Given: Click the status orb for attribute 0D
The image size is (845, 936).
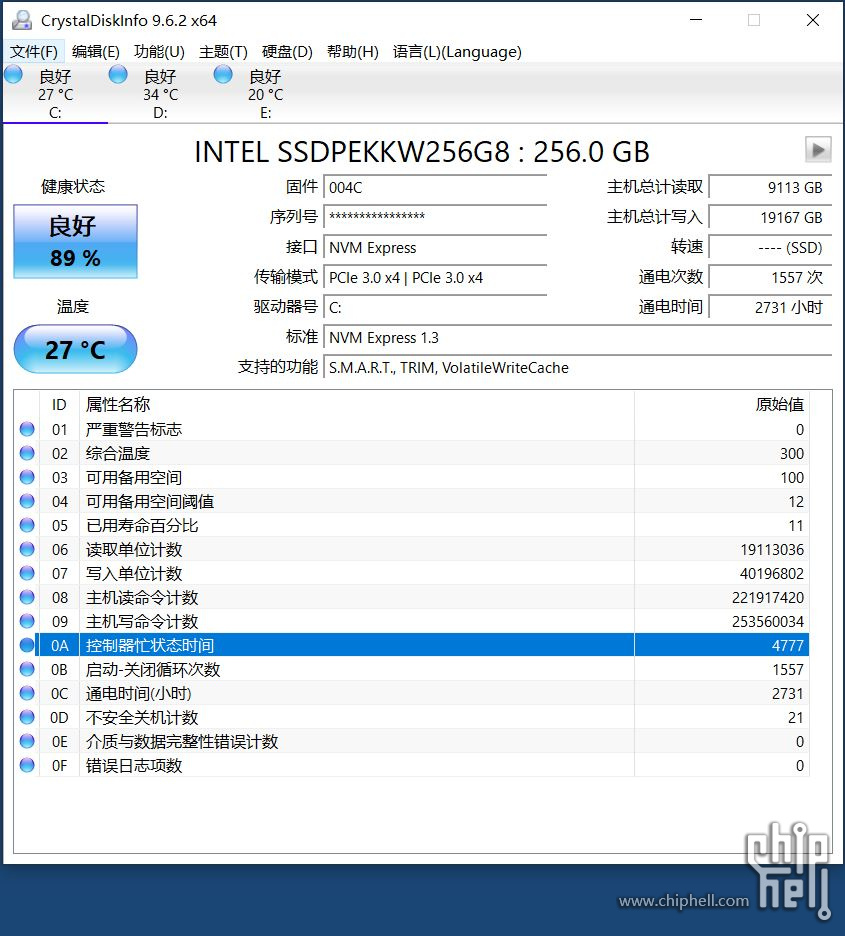Looking at the screenshot, I should pos(27,717).
